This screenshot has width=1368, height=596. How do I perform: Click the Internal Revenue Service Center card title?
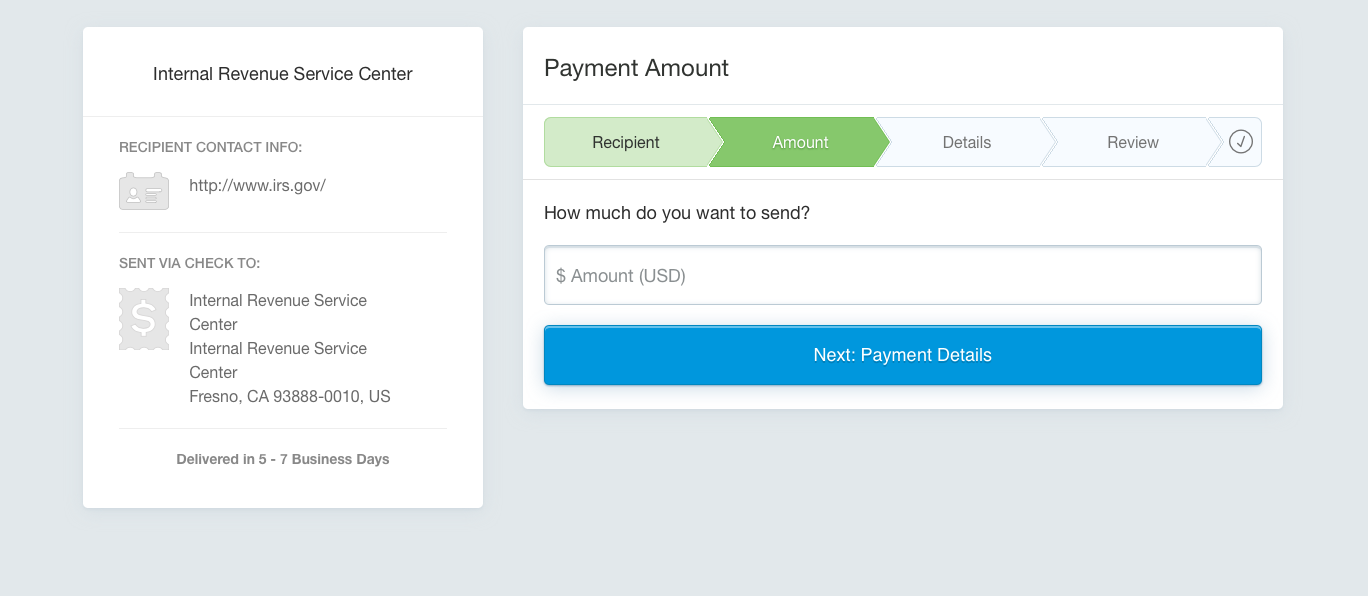pos(283,74)
